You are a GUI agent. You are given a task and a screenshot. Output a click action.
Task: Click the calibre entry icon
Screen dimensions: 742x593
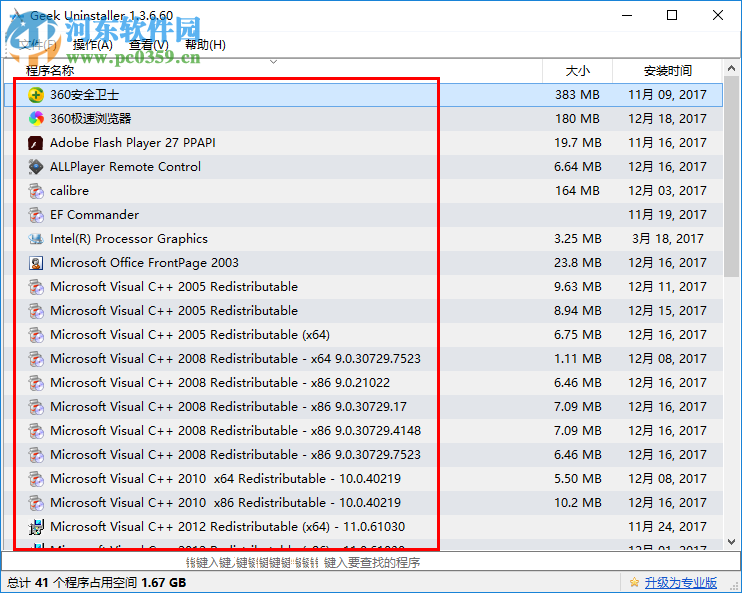pos(36,191)
